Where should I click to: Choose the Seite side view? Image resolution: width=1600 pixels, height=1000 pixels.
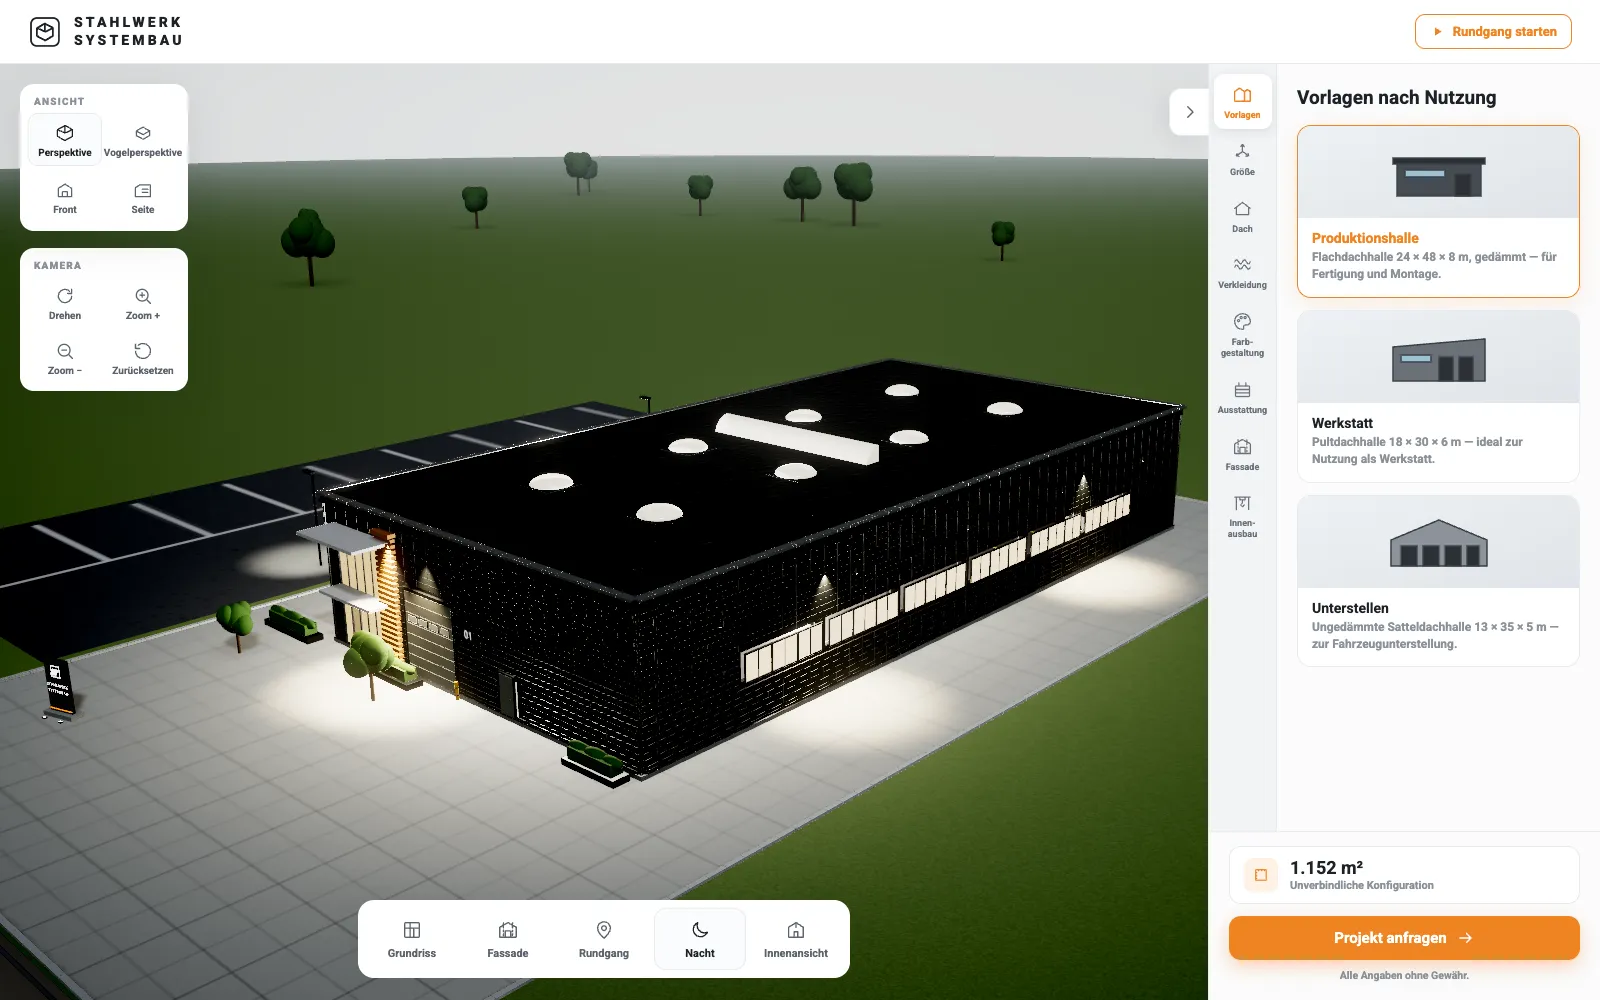coord(143,198)
